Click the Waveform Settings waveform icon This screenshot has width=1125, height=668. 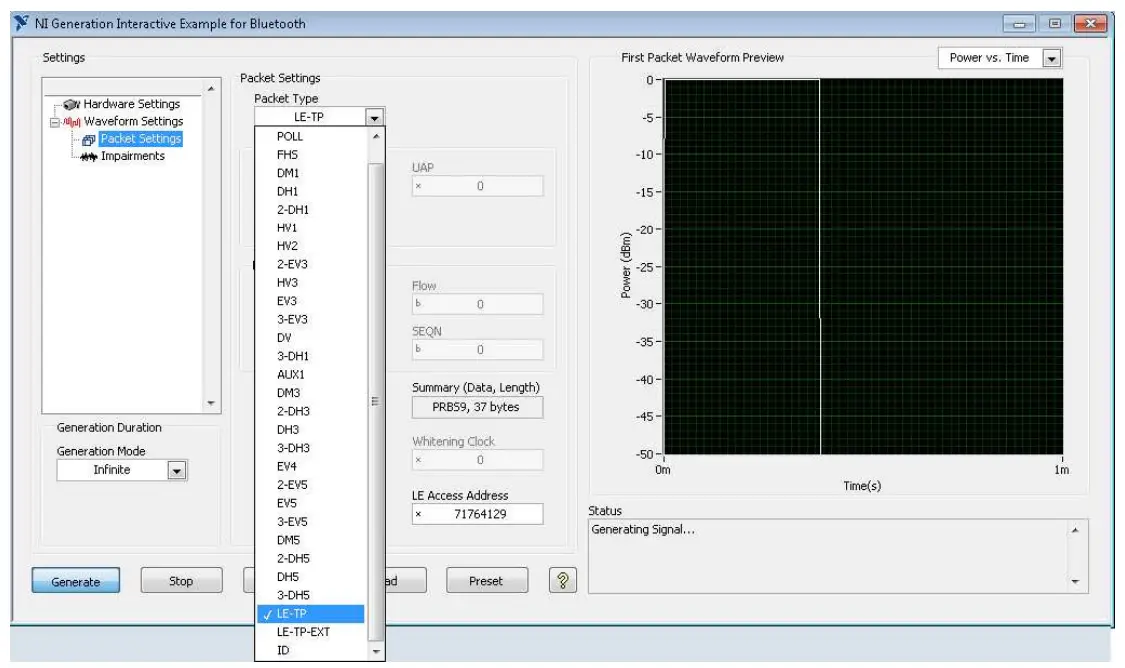pos(72,122)
